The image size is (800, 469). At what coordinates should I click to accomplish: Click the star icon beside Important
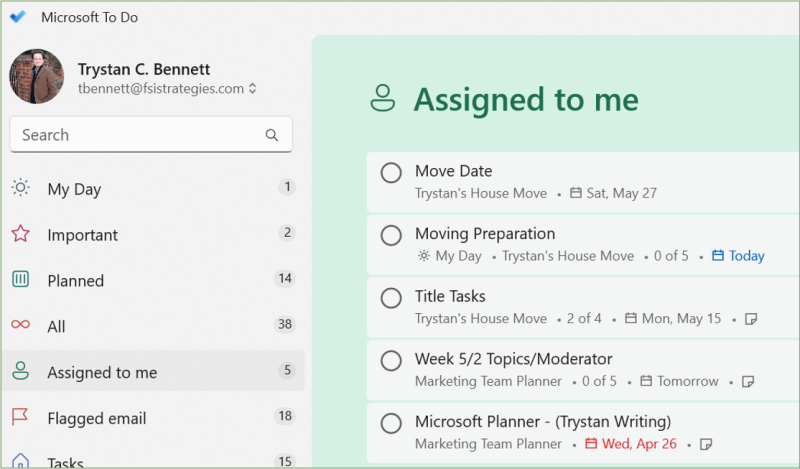click(x=20, y=234)
